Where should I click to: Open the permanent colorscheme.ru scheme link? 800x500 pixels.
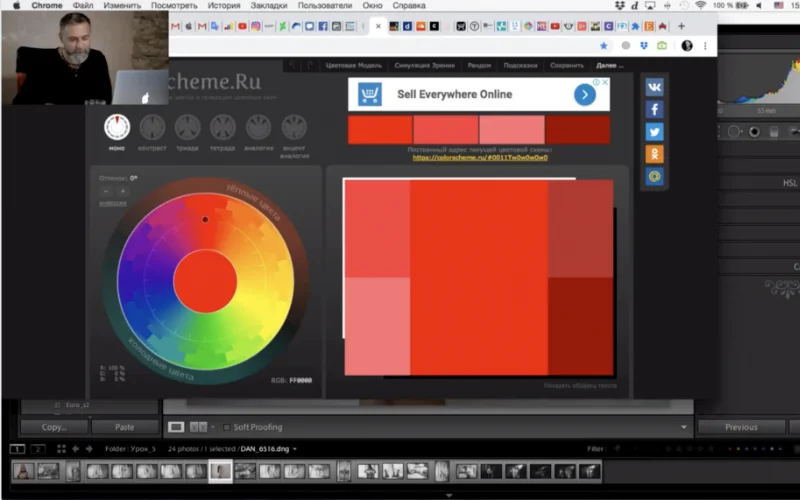(x=479, y=158)
